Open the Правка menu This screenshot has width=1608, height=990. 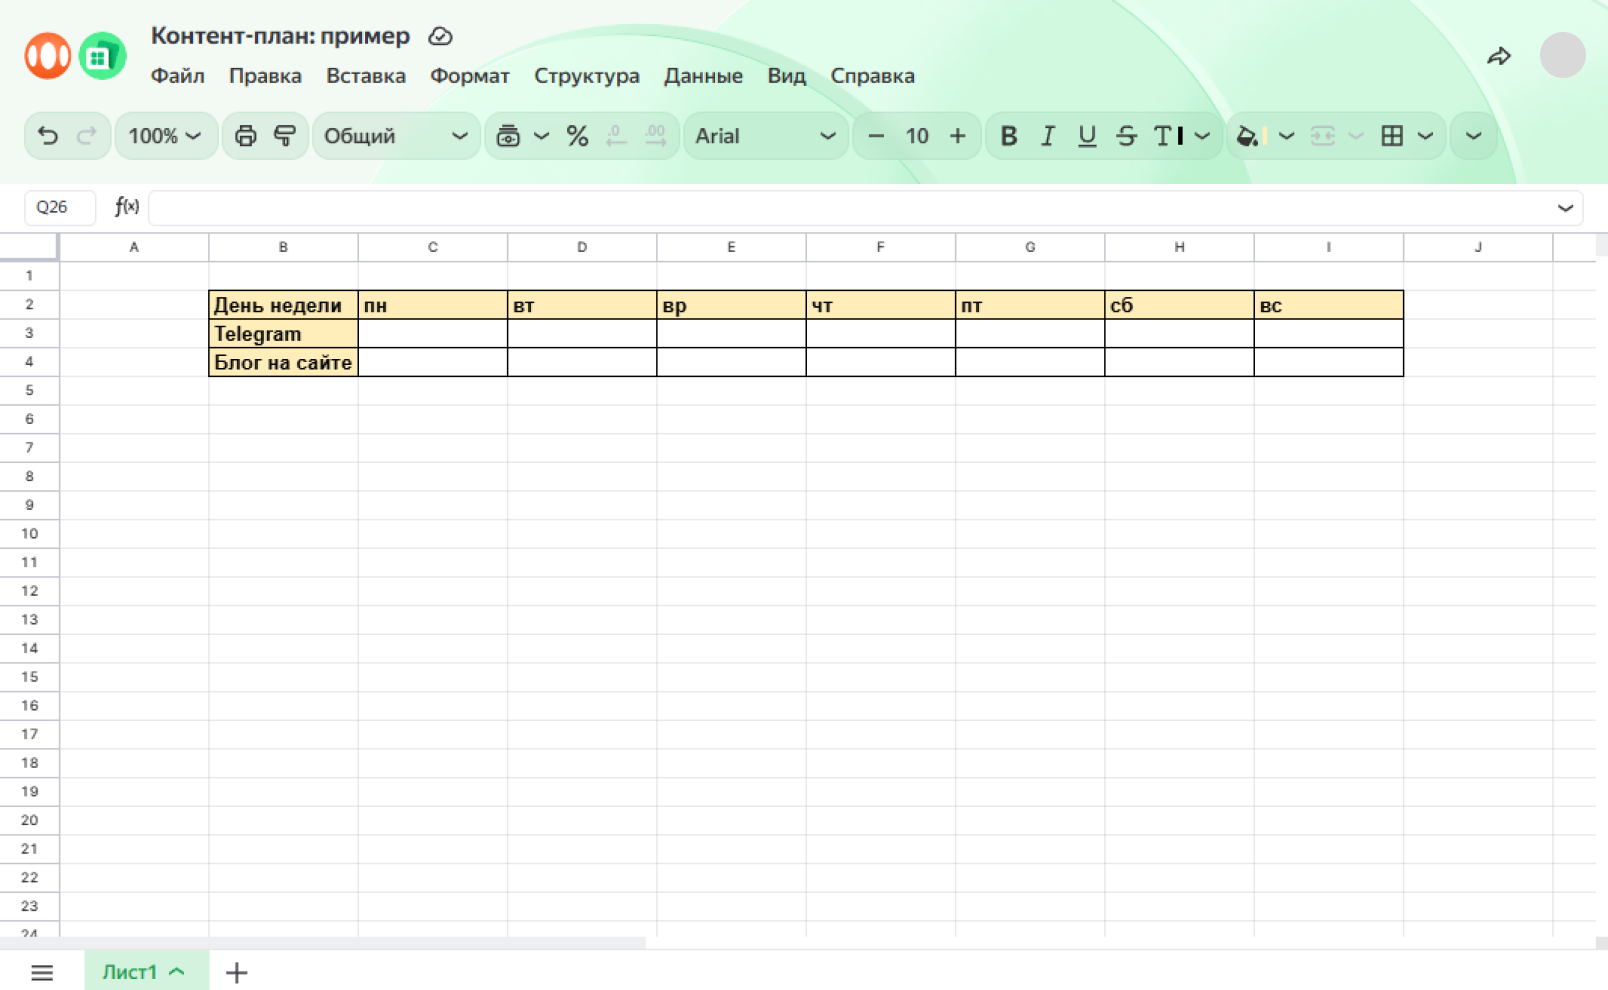pos(265,76)
